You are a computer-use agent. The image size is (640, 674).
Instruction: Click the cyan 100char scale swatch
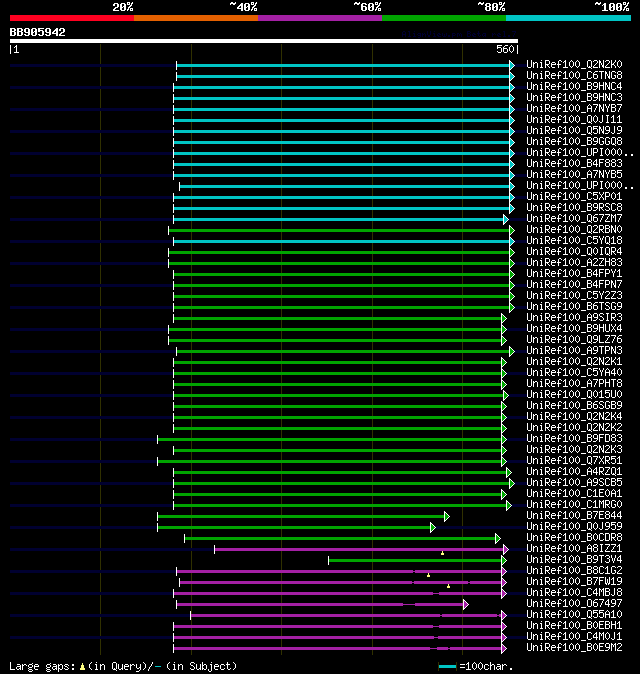tap(447, 667)
